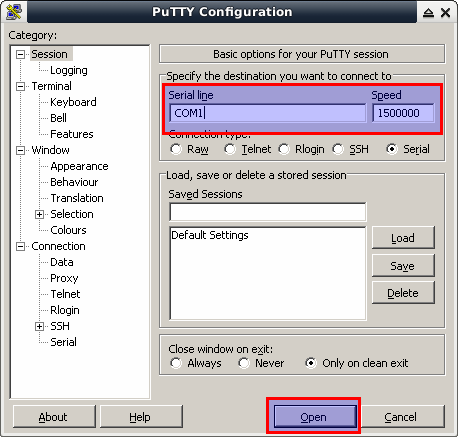Select Default Settings in saved sessions list
This screenshot has width=458, height=437.
point(210,235)
